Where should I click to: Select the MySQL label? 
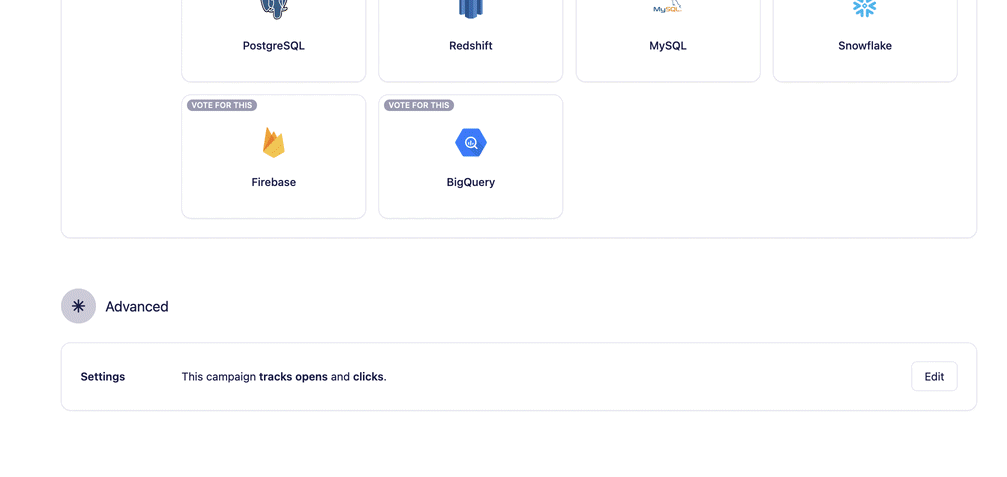(x=668, y=46)
